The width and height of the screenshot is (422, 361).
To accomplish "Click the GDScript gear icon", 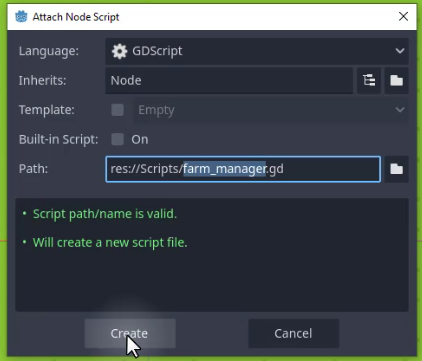I will (x=119, y=51).
